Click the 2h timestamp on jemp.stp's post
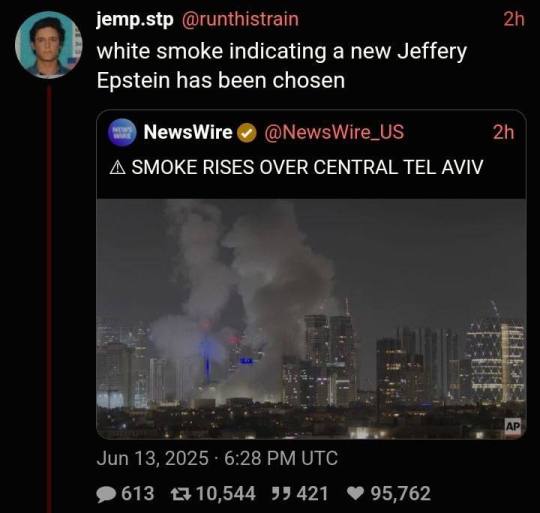Viewport: 540px width, 513px height. [x=514, y=19]
